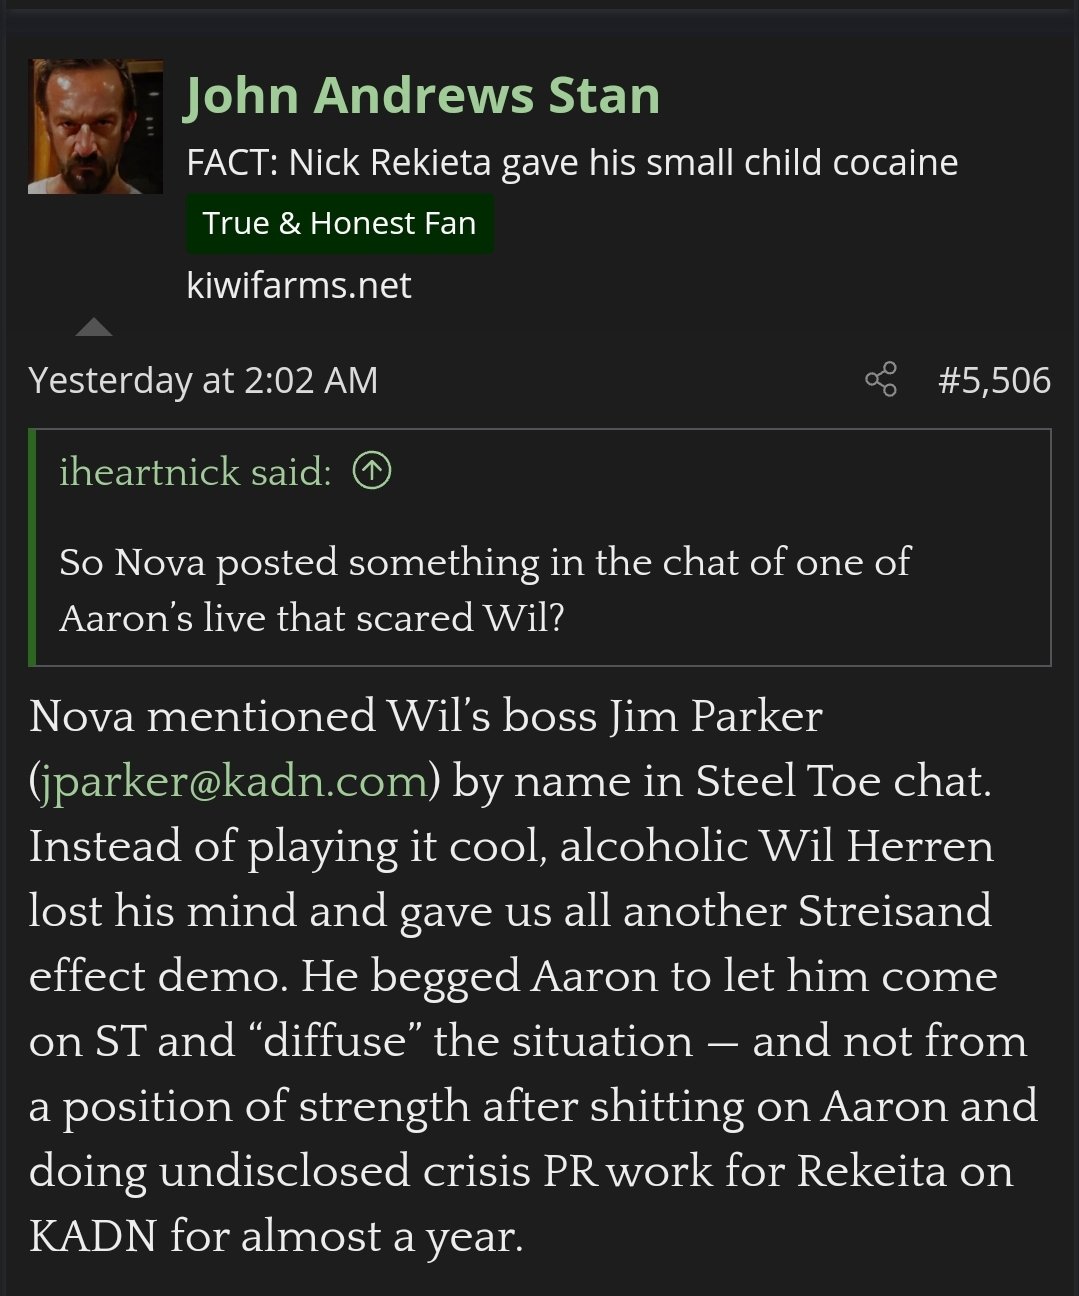The image size is (1079, 1296).
Task: Click the True & Honest Fan badge
Action: pyautogui.click(x=339, y=223)
